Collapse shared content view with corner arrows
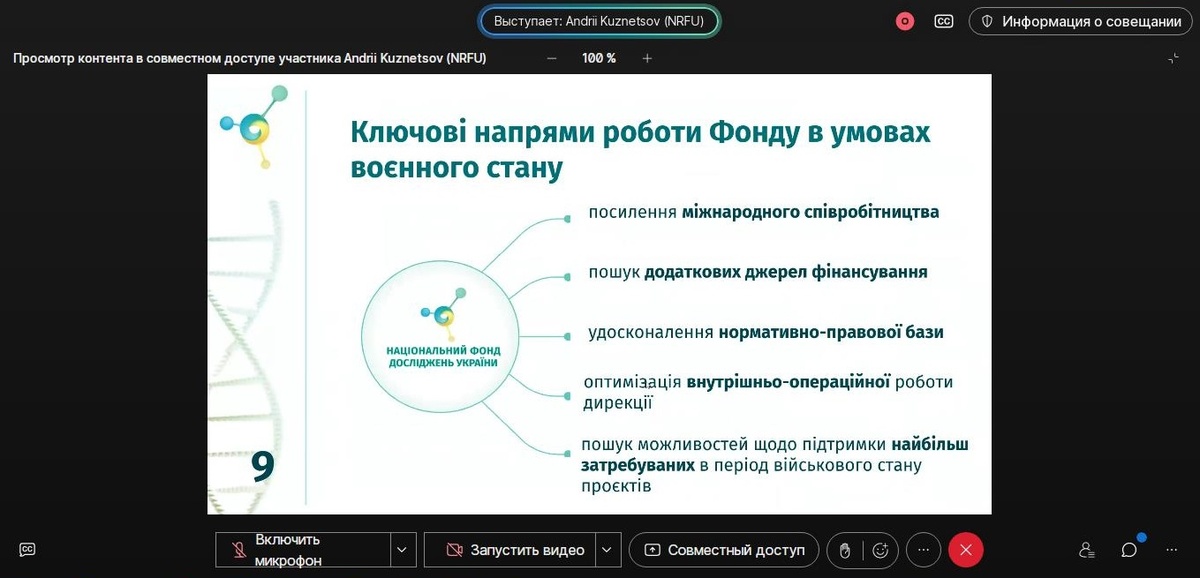 1173,58
